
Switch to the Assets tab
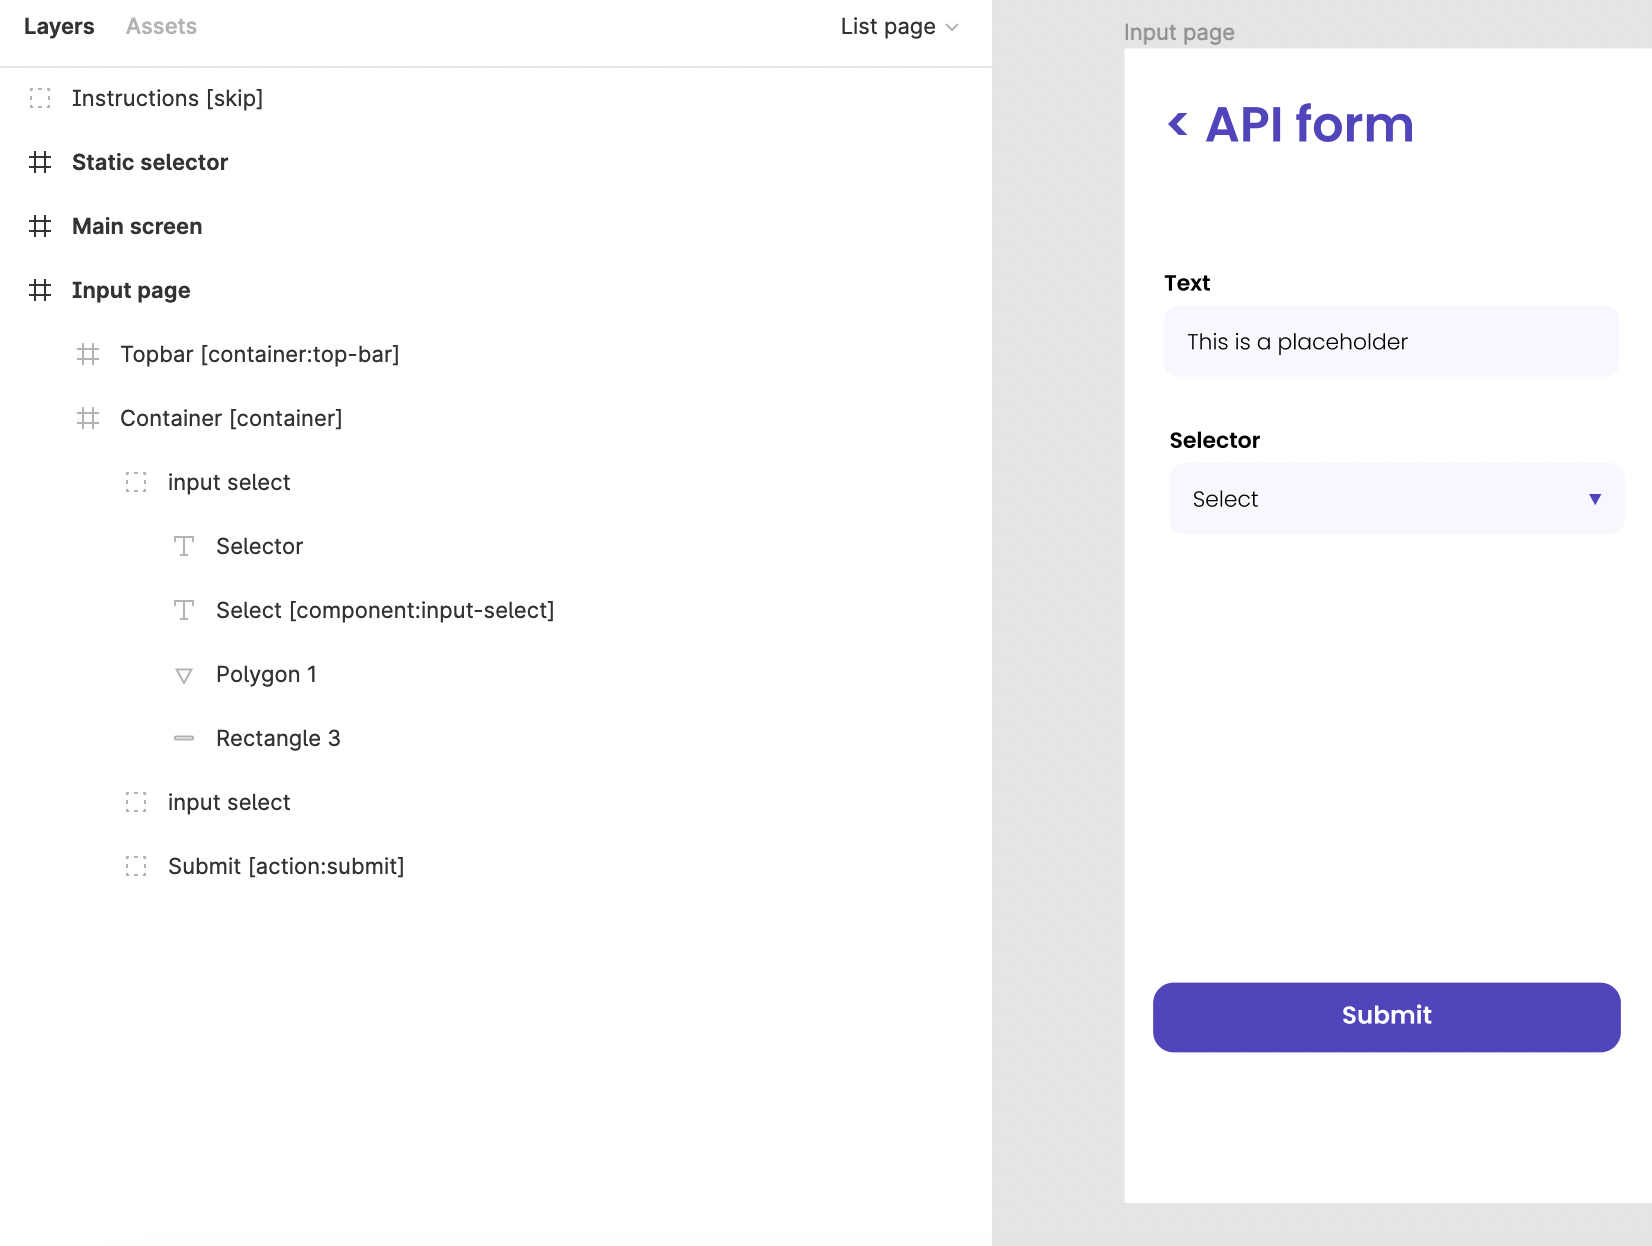161,27
